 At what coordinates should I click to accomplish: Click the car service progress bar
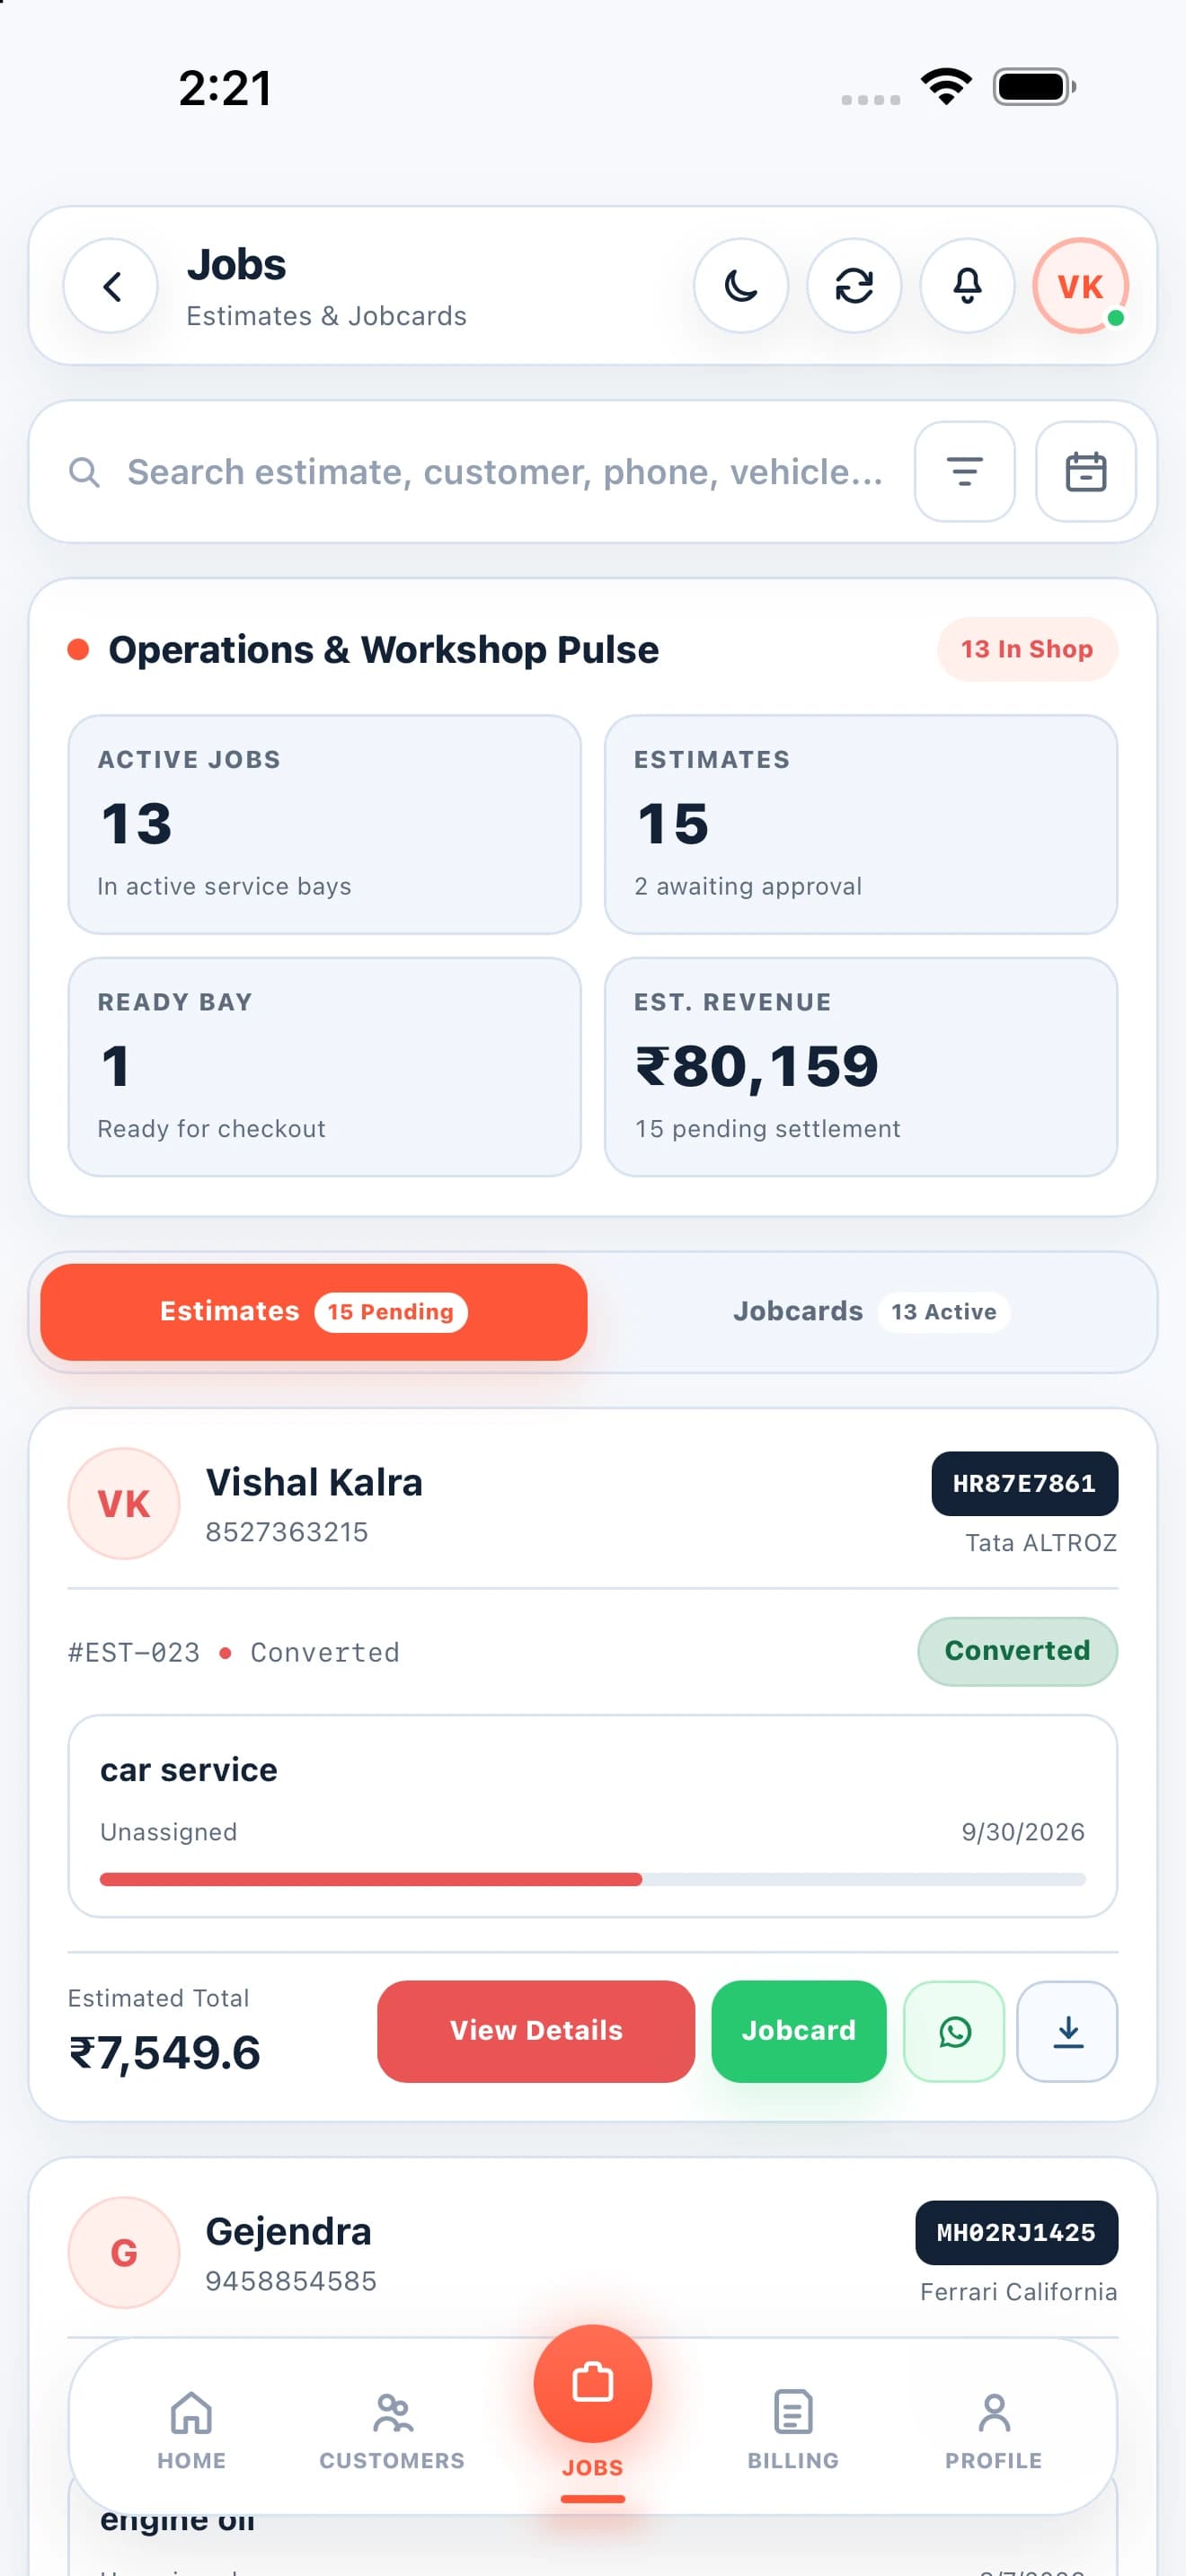pos(593,1879)
